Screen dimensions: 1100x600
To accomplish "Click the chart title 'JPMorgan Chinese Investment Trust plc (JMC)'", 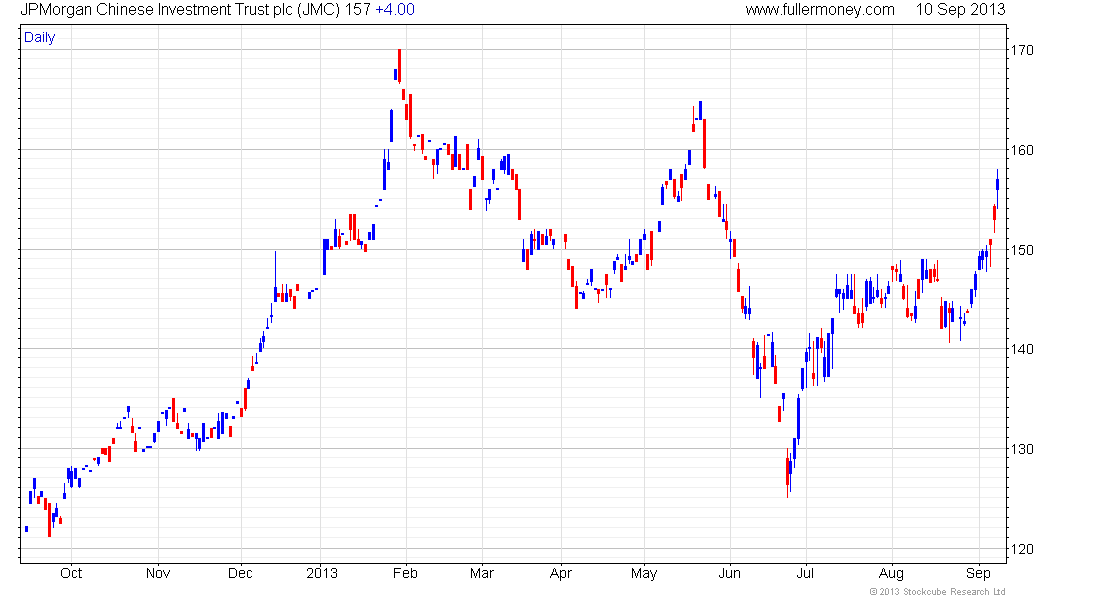I will [x=180, y=10].
